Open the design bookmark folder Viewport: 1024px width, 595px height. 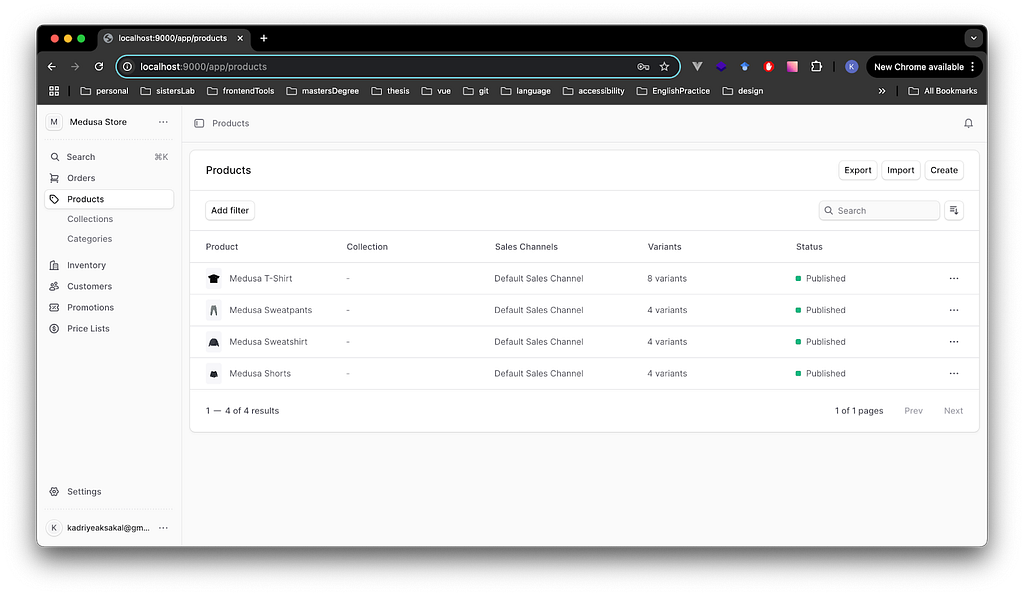[x=743, y=91]
